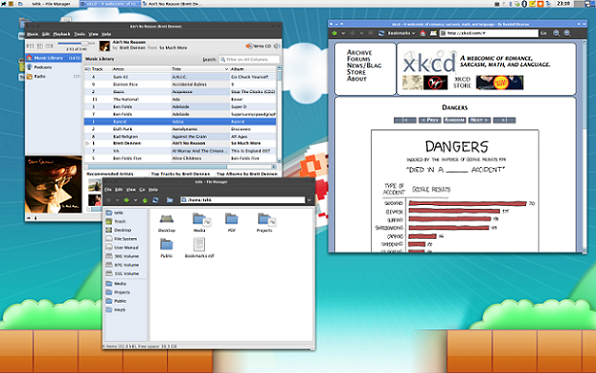596x373 pixels.
Task: Jump to the latest comic with the >| button
Action: [504, 120]
